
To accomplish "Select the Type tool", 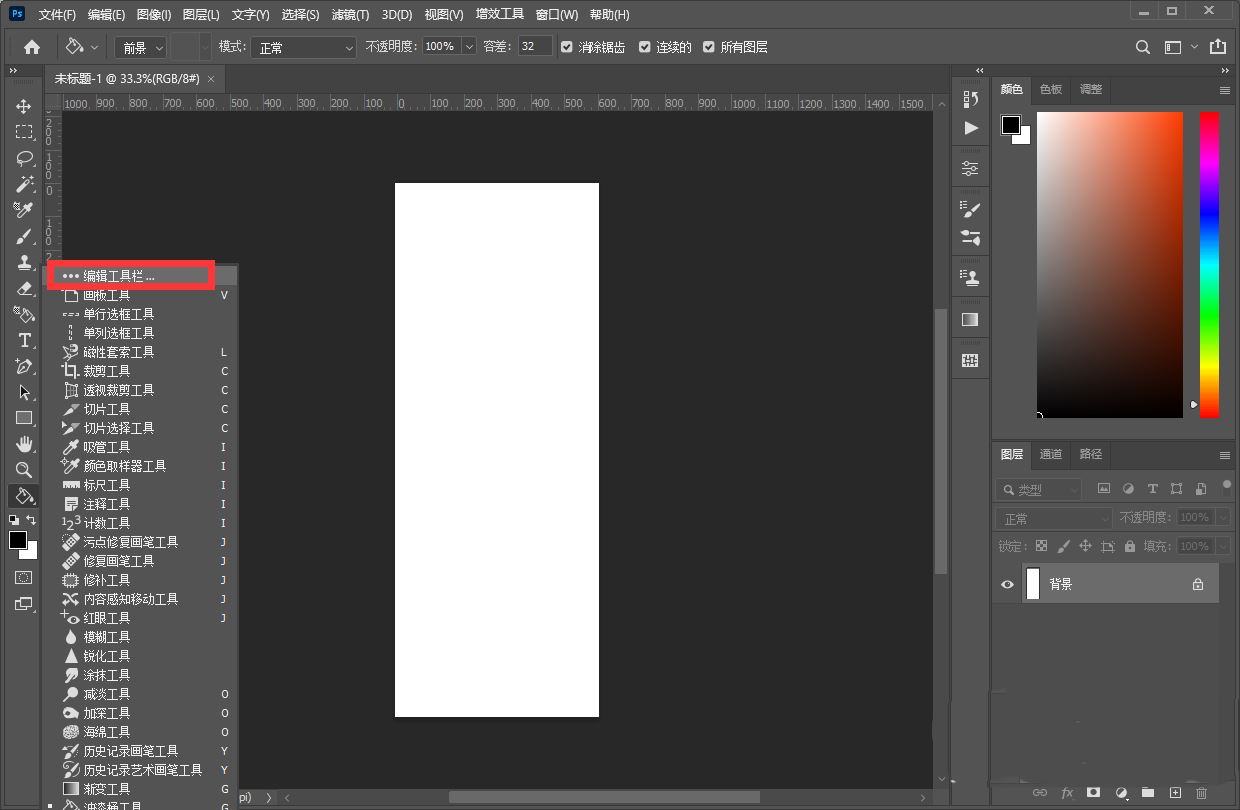I will [x=23, y=340].
